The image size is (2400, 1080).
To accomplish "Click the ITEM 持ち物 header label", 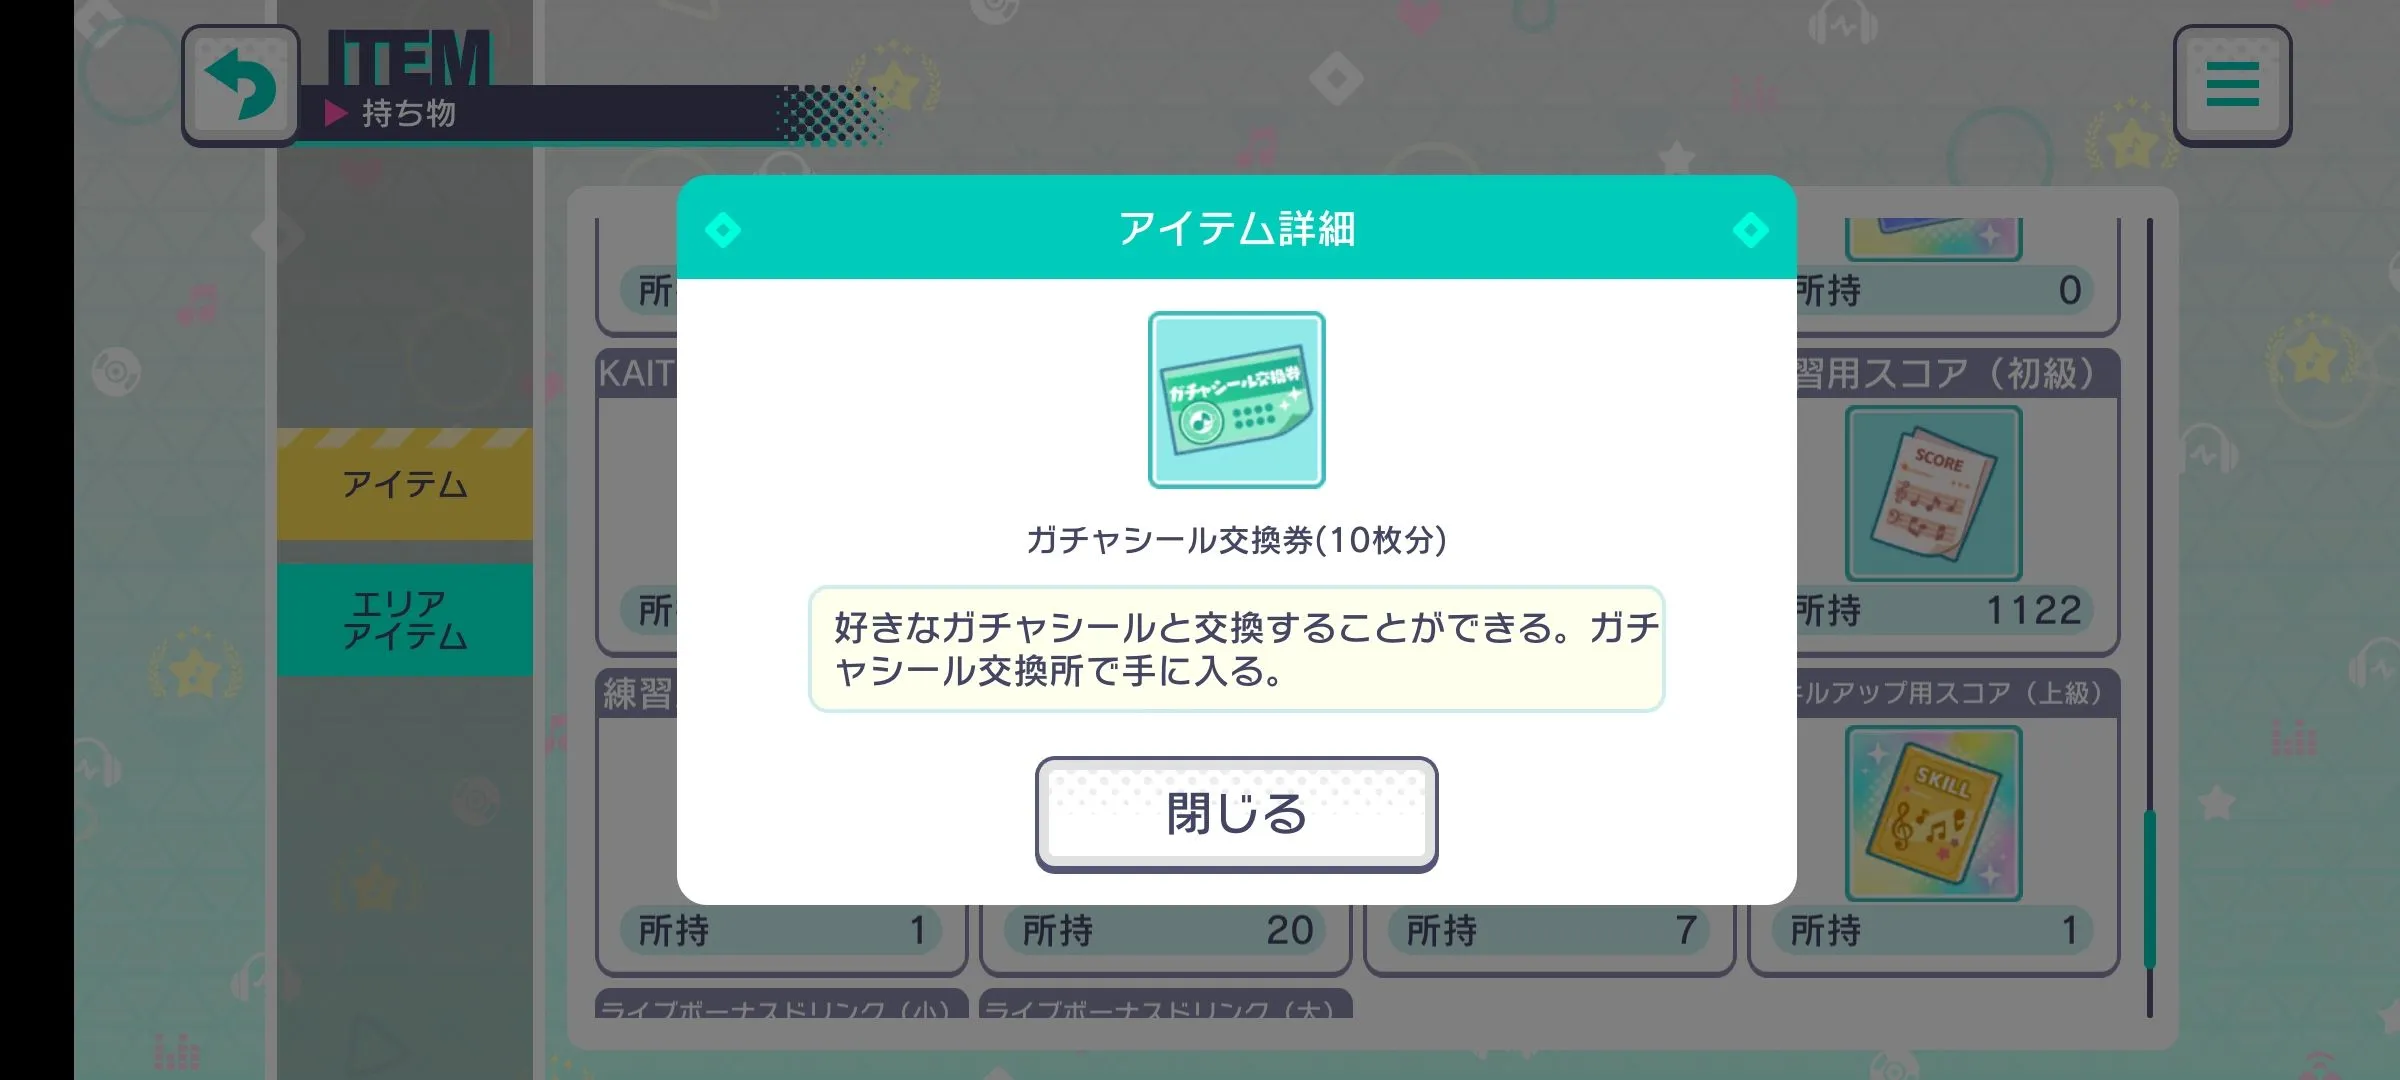I will [410, 80].
